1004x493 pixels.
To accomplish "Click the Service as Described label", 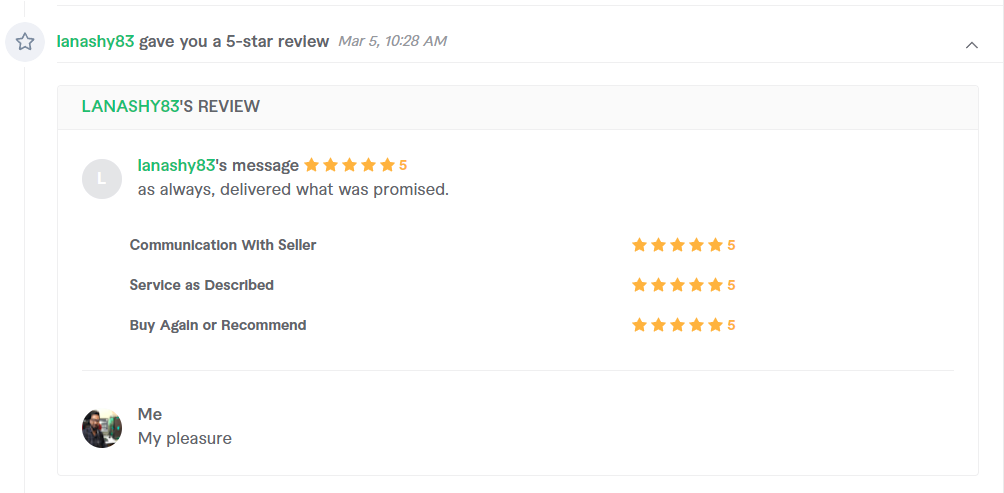I will (202, 285).
